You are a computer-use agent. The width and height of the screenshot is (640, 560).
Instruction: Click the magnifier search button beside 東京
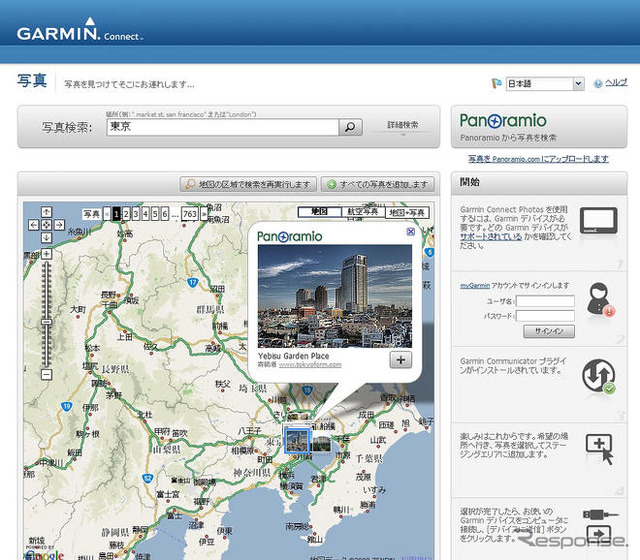click(349, 127)
